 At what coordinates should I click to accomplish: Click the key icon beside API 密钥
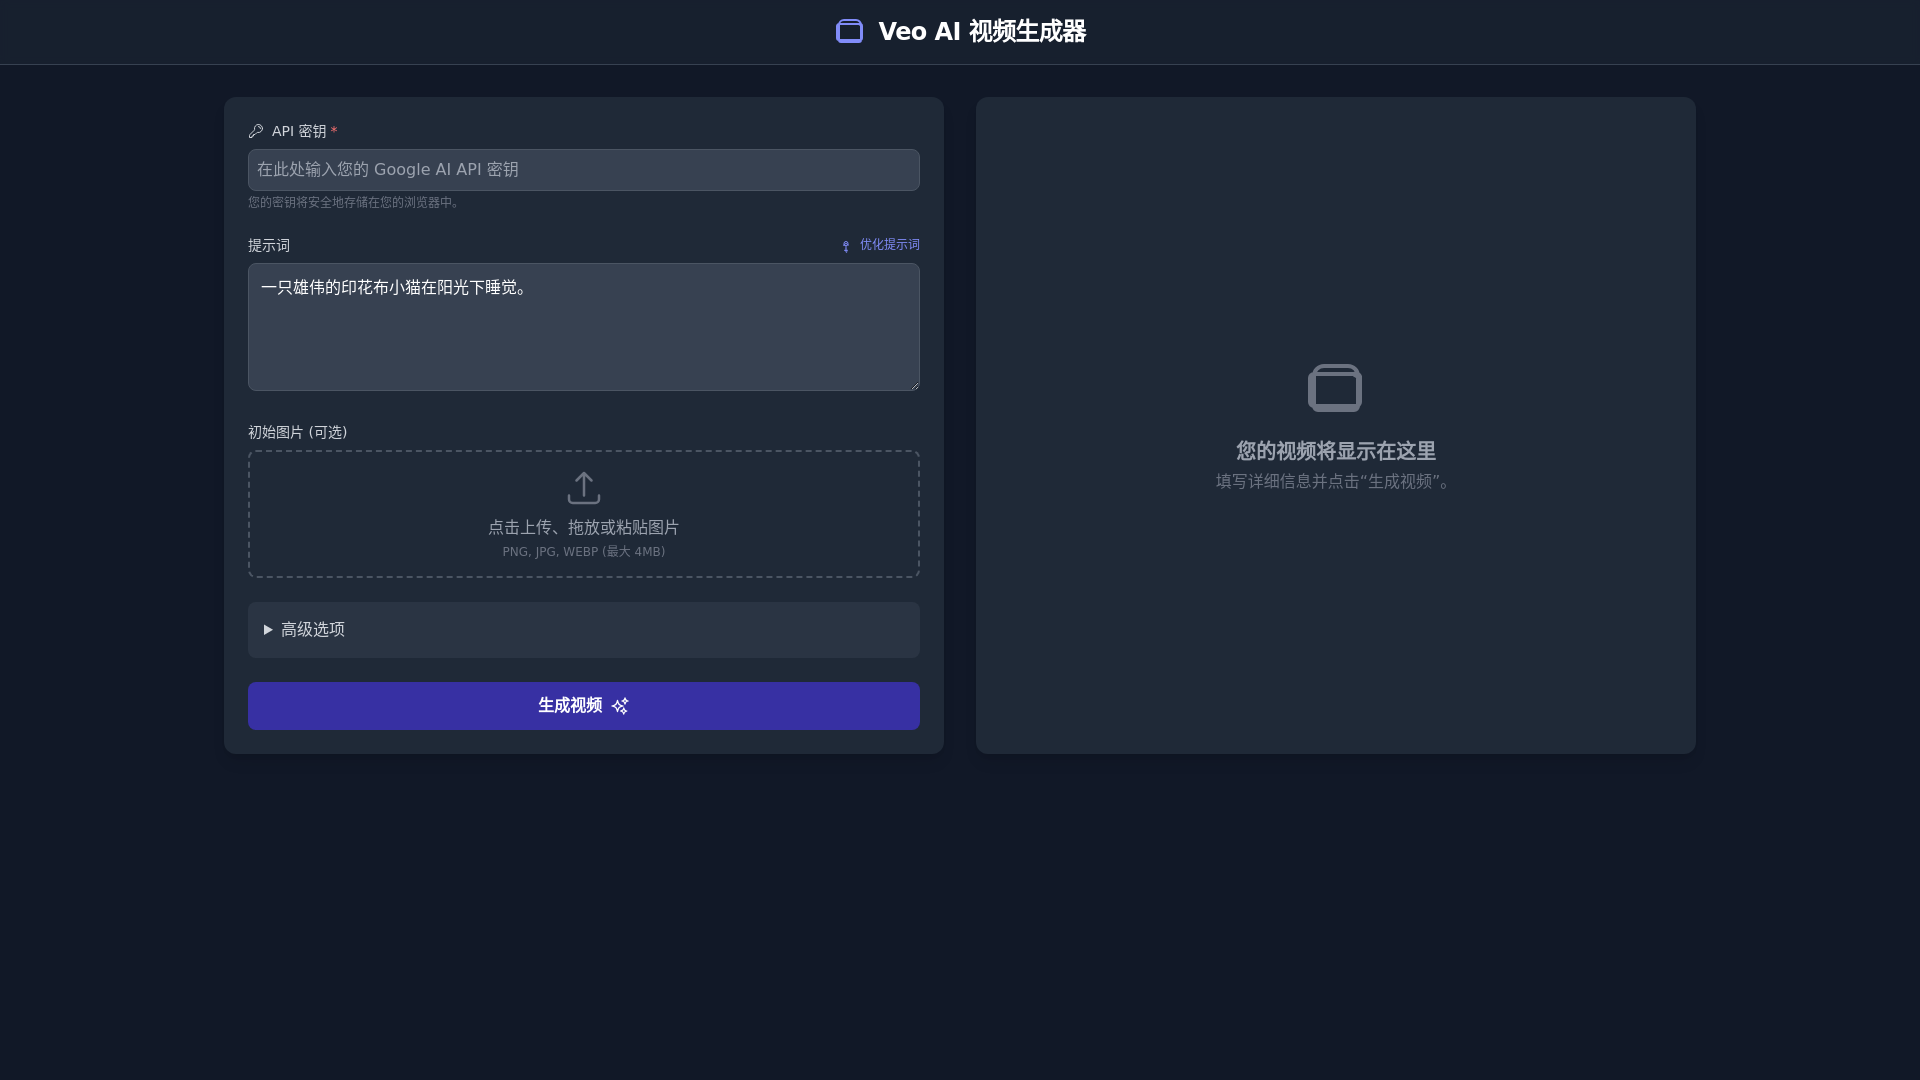[256, 131]
